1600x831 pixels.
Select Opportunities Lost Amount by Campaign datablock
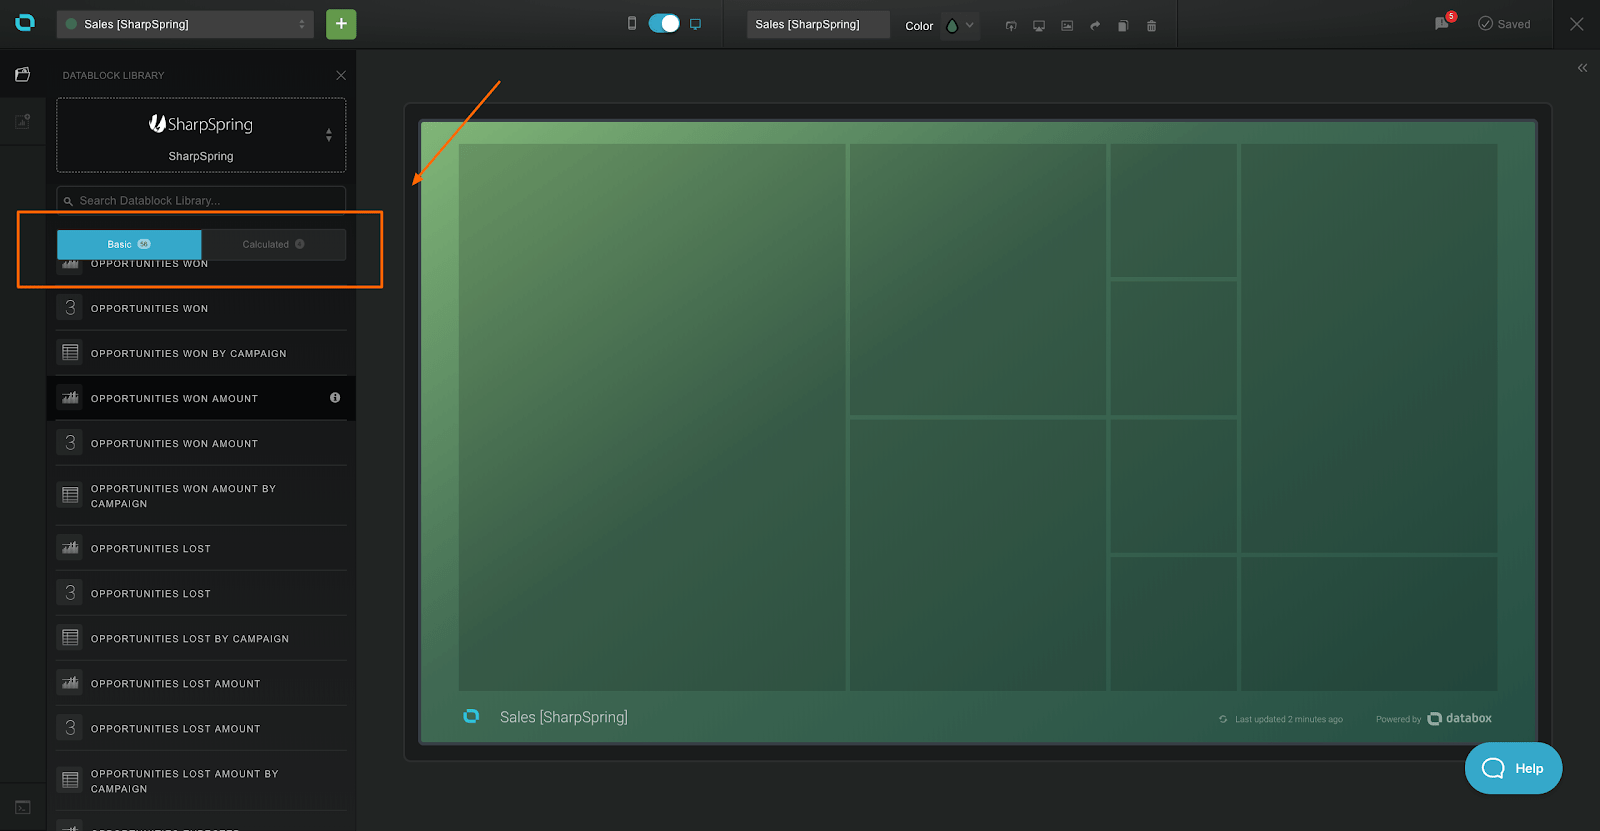(x=201, y=781)
